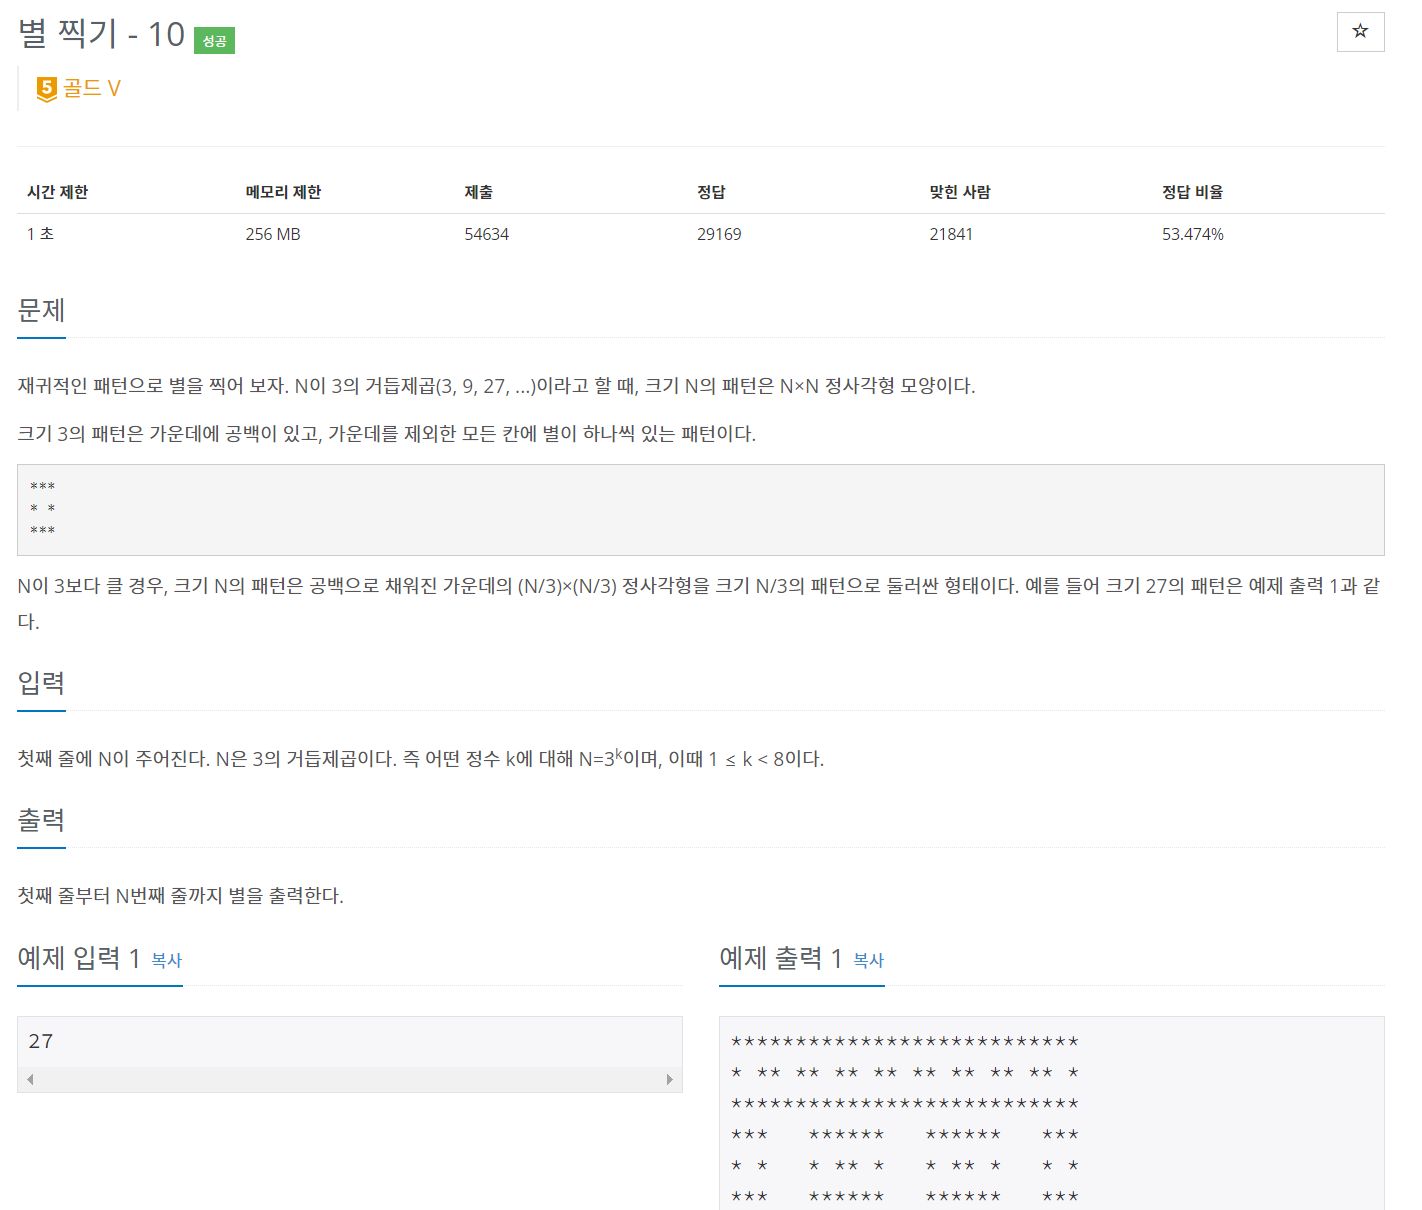
Task: Click the 입력 section heading
Action: click(x=41, y=684)
